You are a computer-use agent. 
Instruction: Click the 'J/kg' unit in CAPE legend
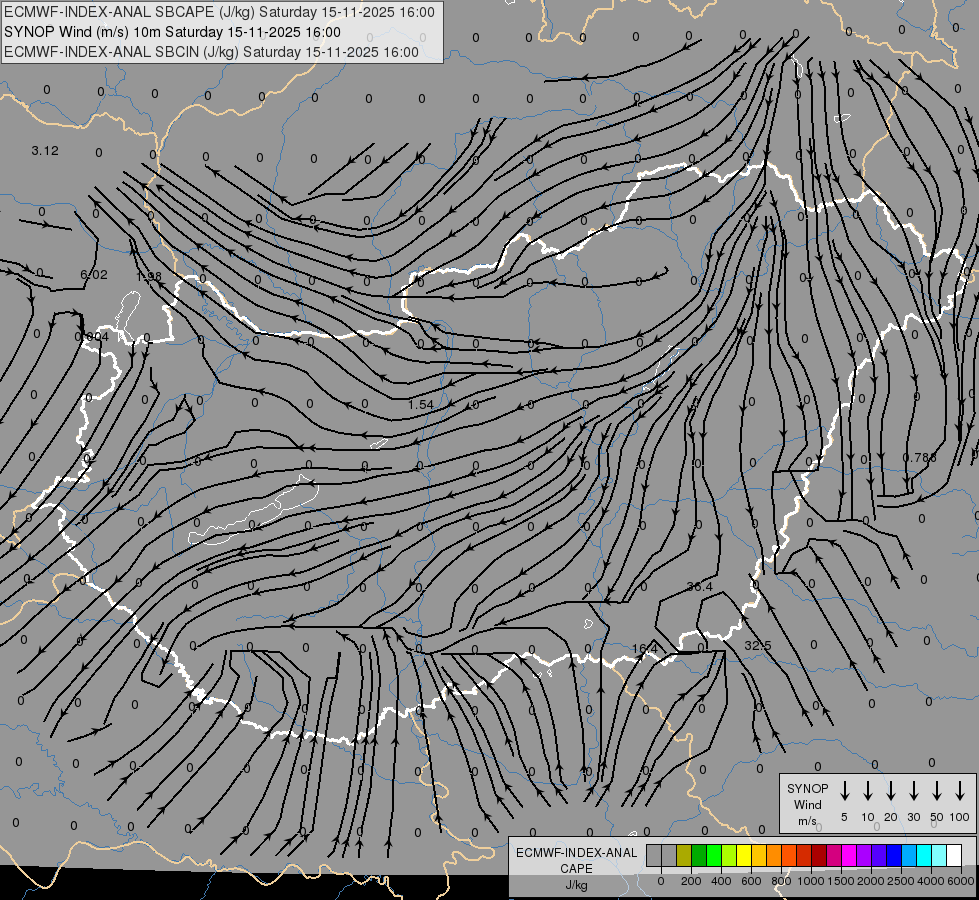(x=576, y=885)
